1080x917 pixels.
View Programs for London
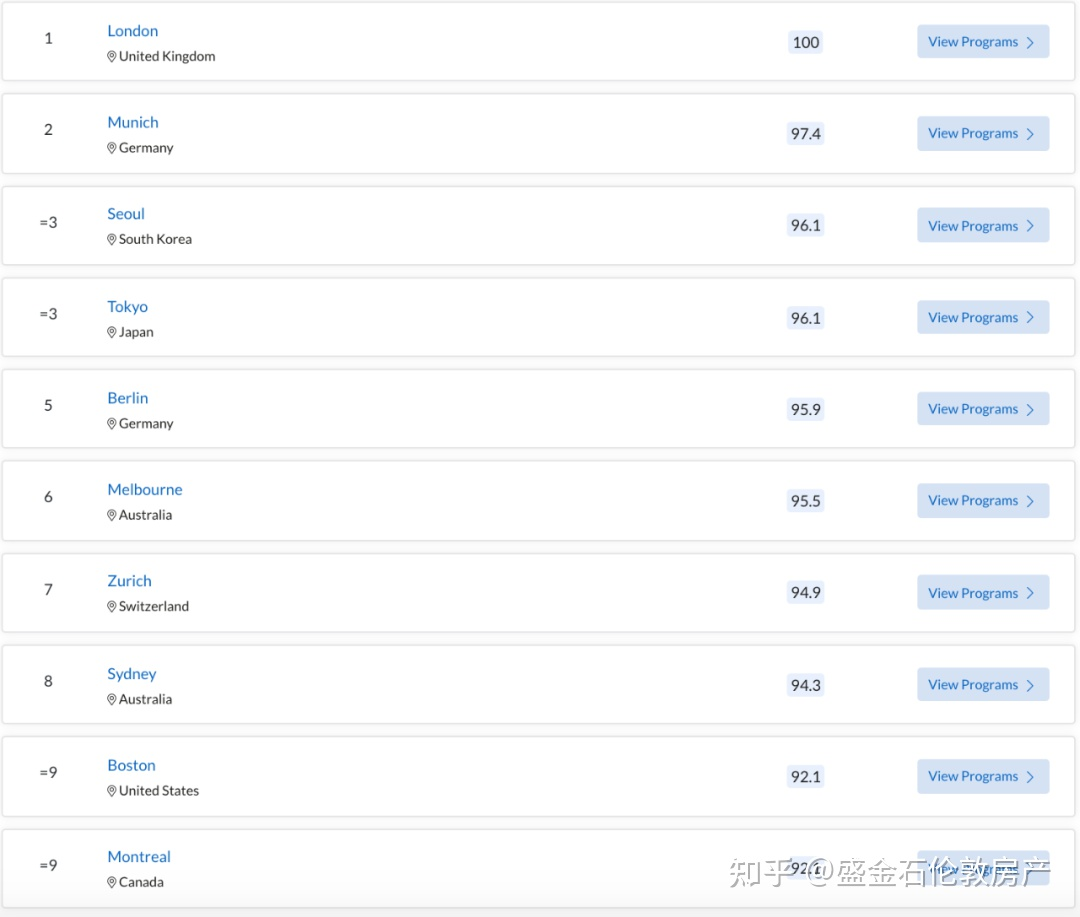click(x=983, y=42)
